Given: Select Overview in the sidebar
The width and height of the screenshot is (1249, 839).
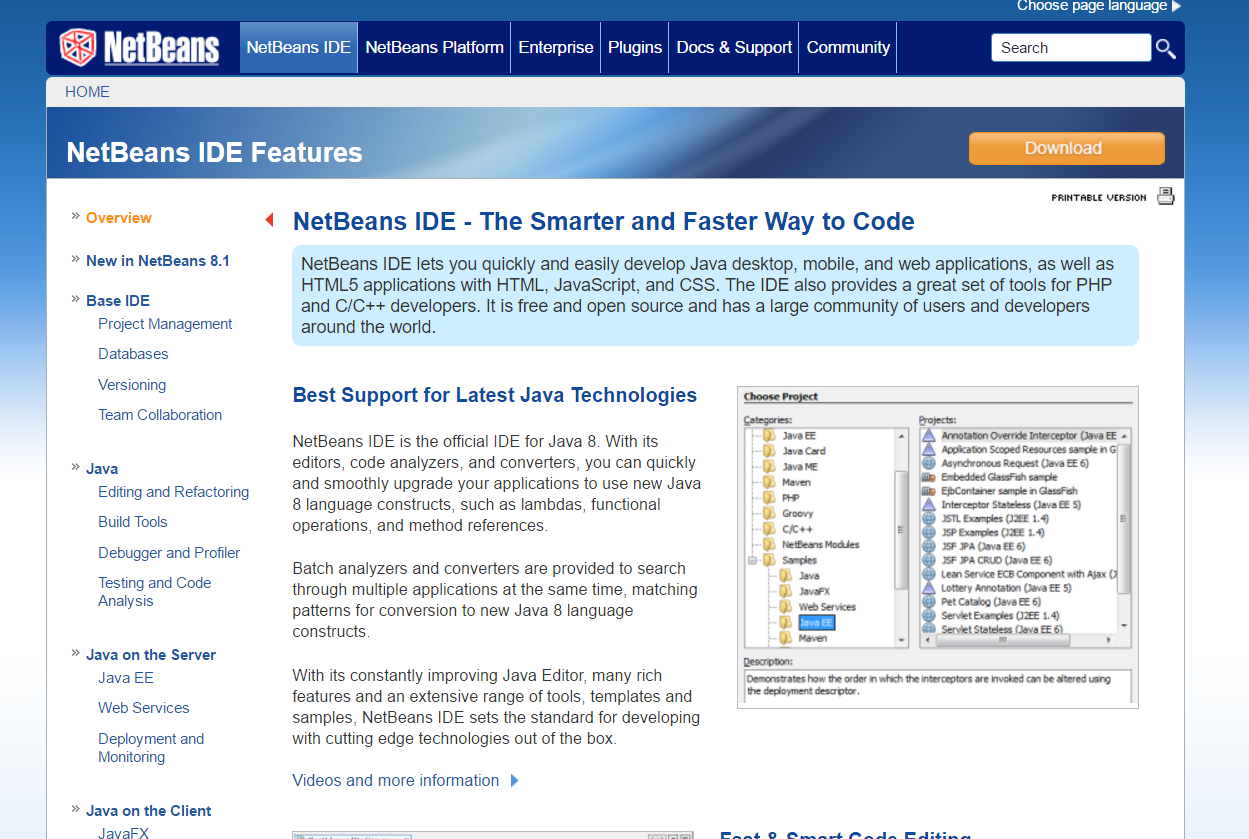Looking at the screenshot, I should click(119, 218).
